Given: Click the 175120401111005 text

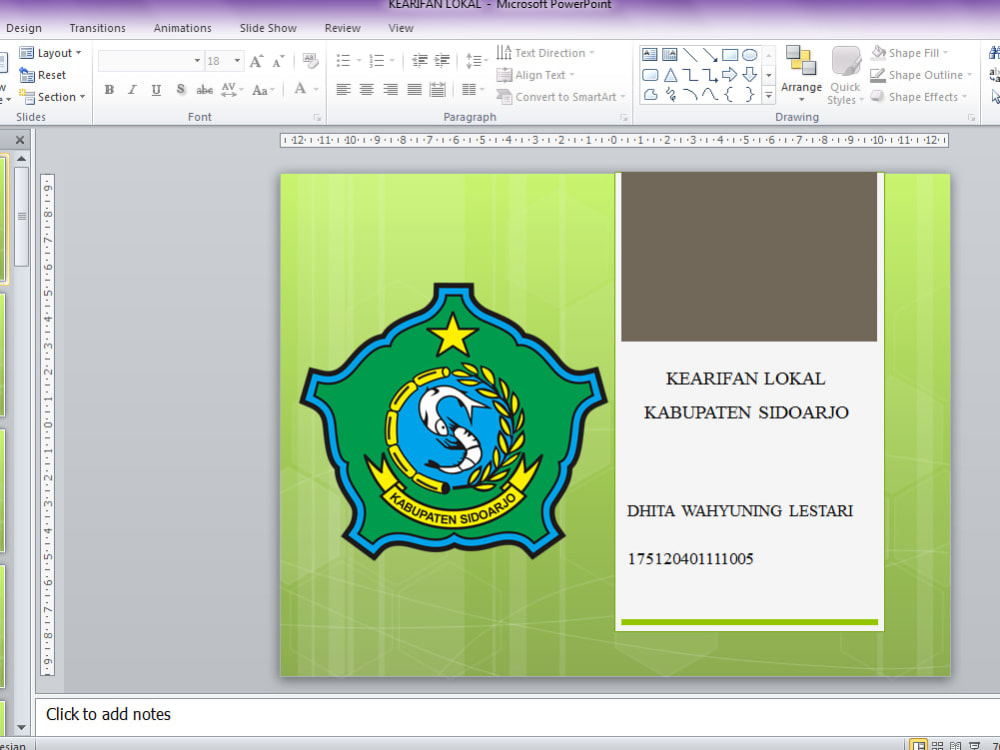Looking at the screenshot, I should [x=691, y=559].
